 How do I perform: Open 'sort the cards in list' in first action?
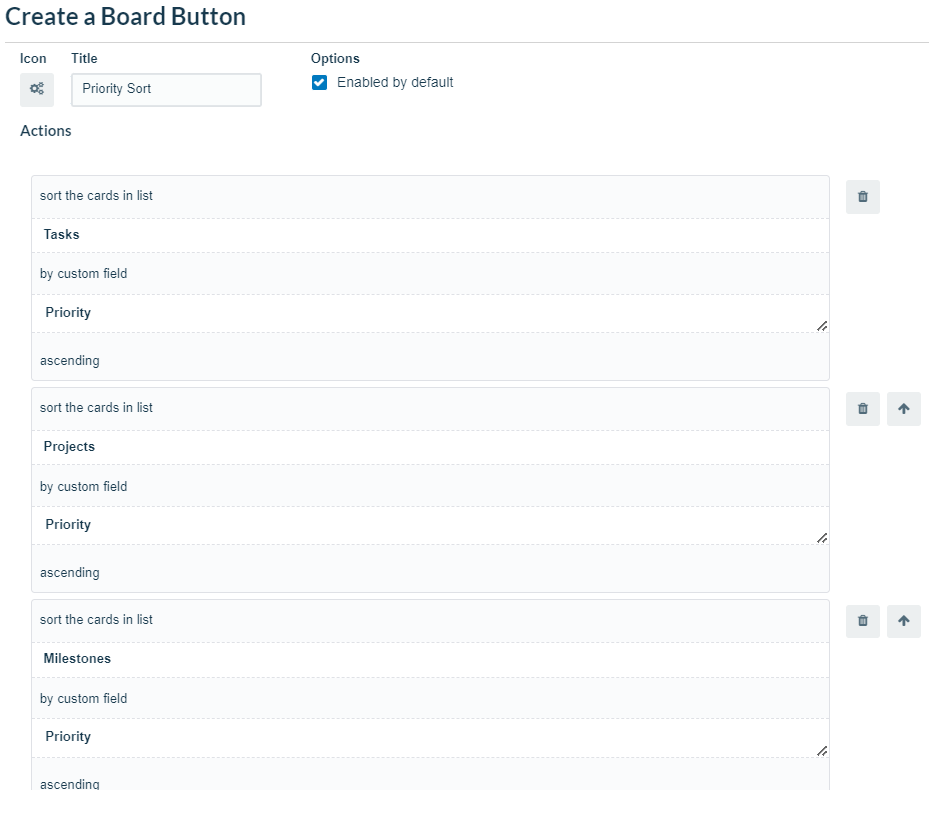point(430,196)
